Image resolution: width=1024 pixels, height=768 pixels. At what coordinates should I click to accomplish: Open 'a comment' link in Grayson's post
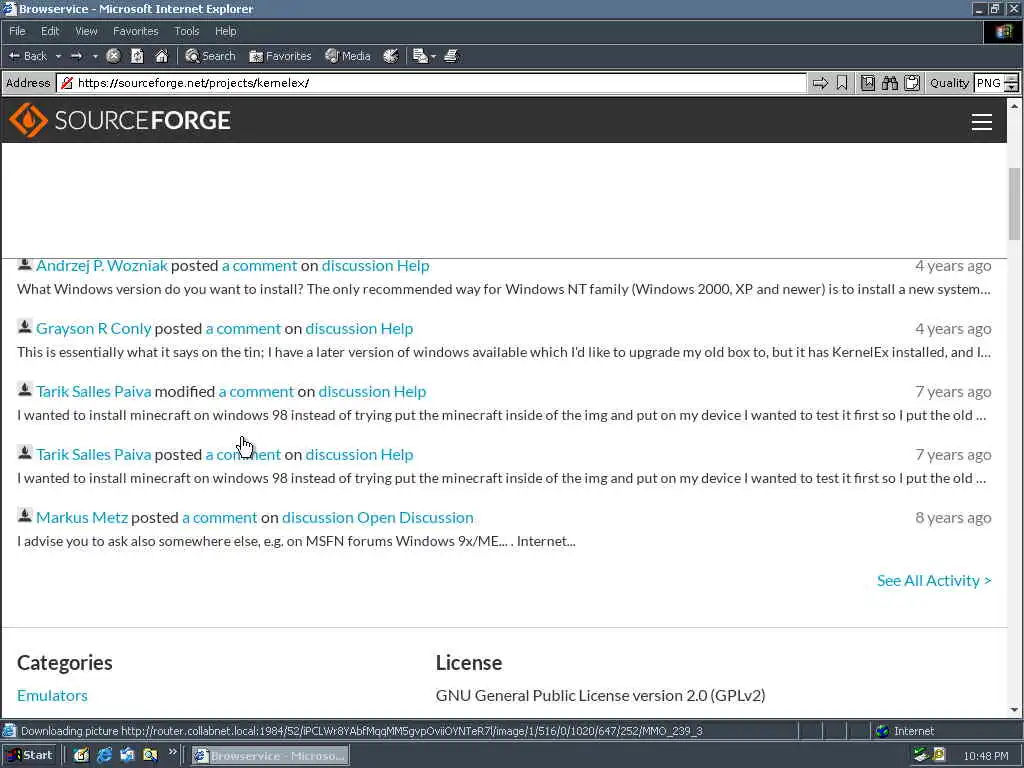[x=243, y=328]
